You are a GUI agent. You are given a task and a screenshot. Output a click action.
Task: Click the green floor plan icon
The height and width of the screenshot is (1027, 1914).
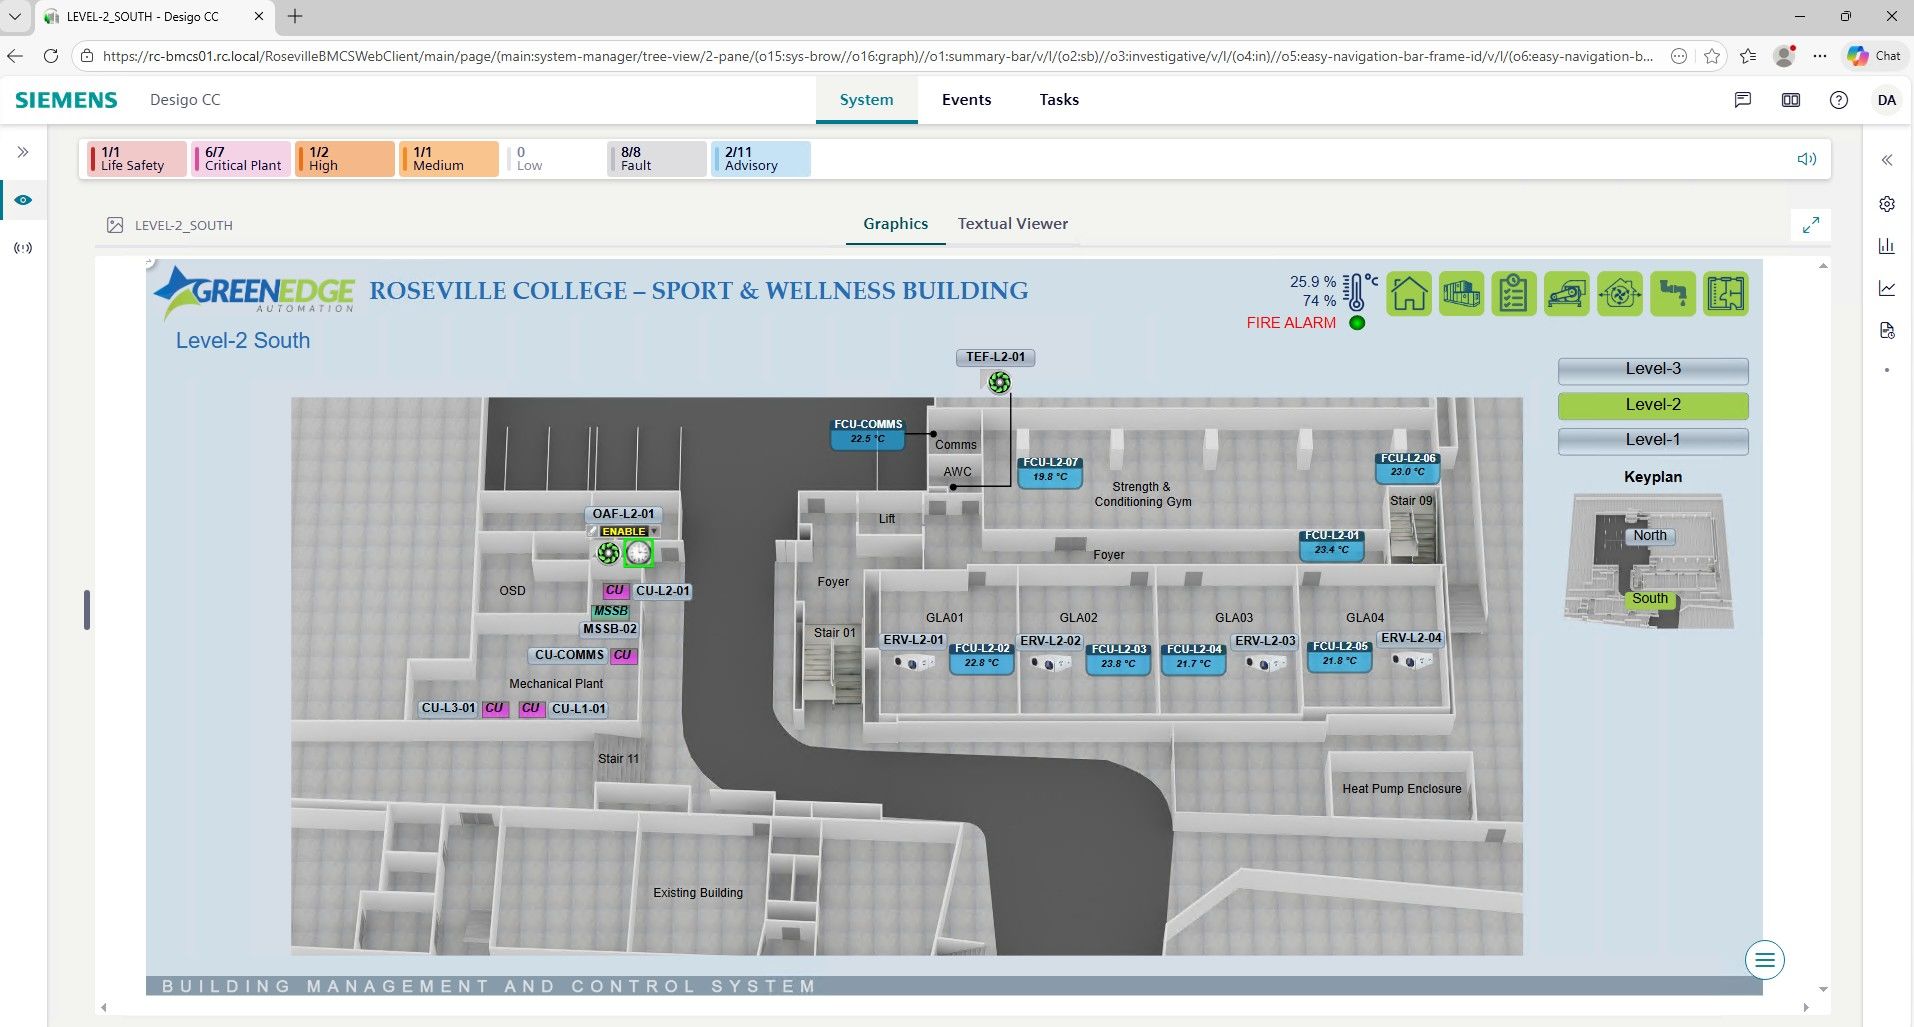tap(1725, 294)
